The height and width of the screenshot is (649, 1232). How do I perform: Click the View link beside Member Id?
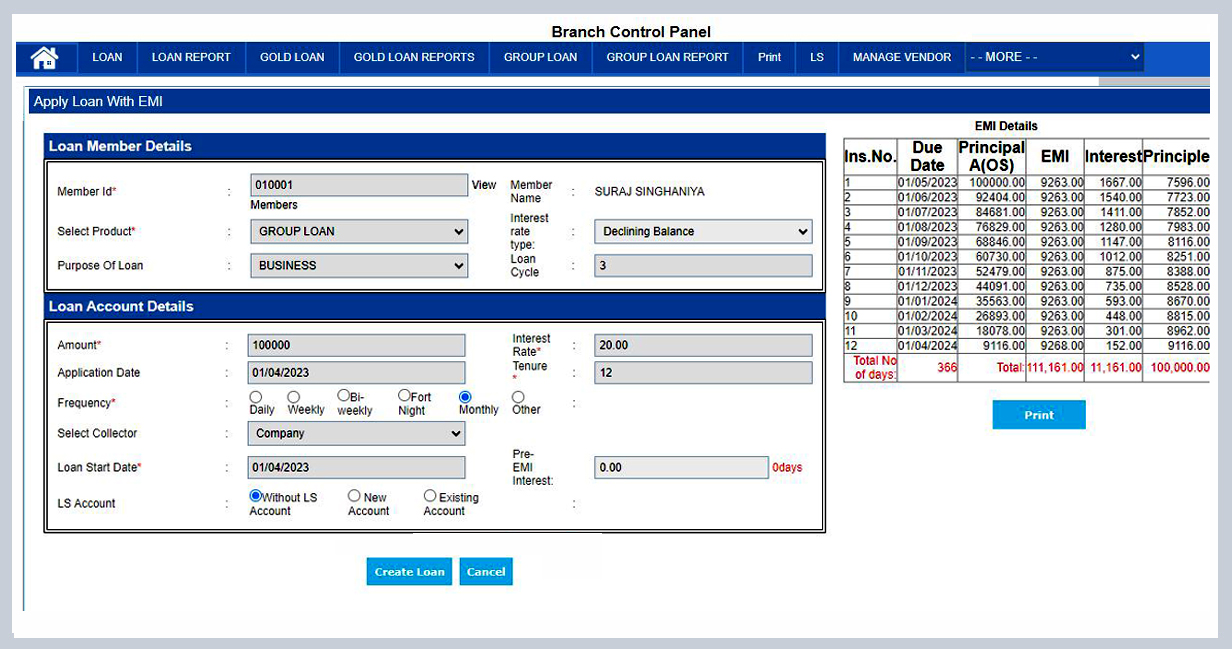483,184
